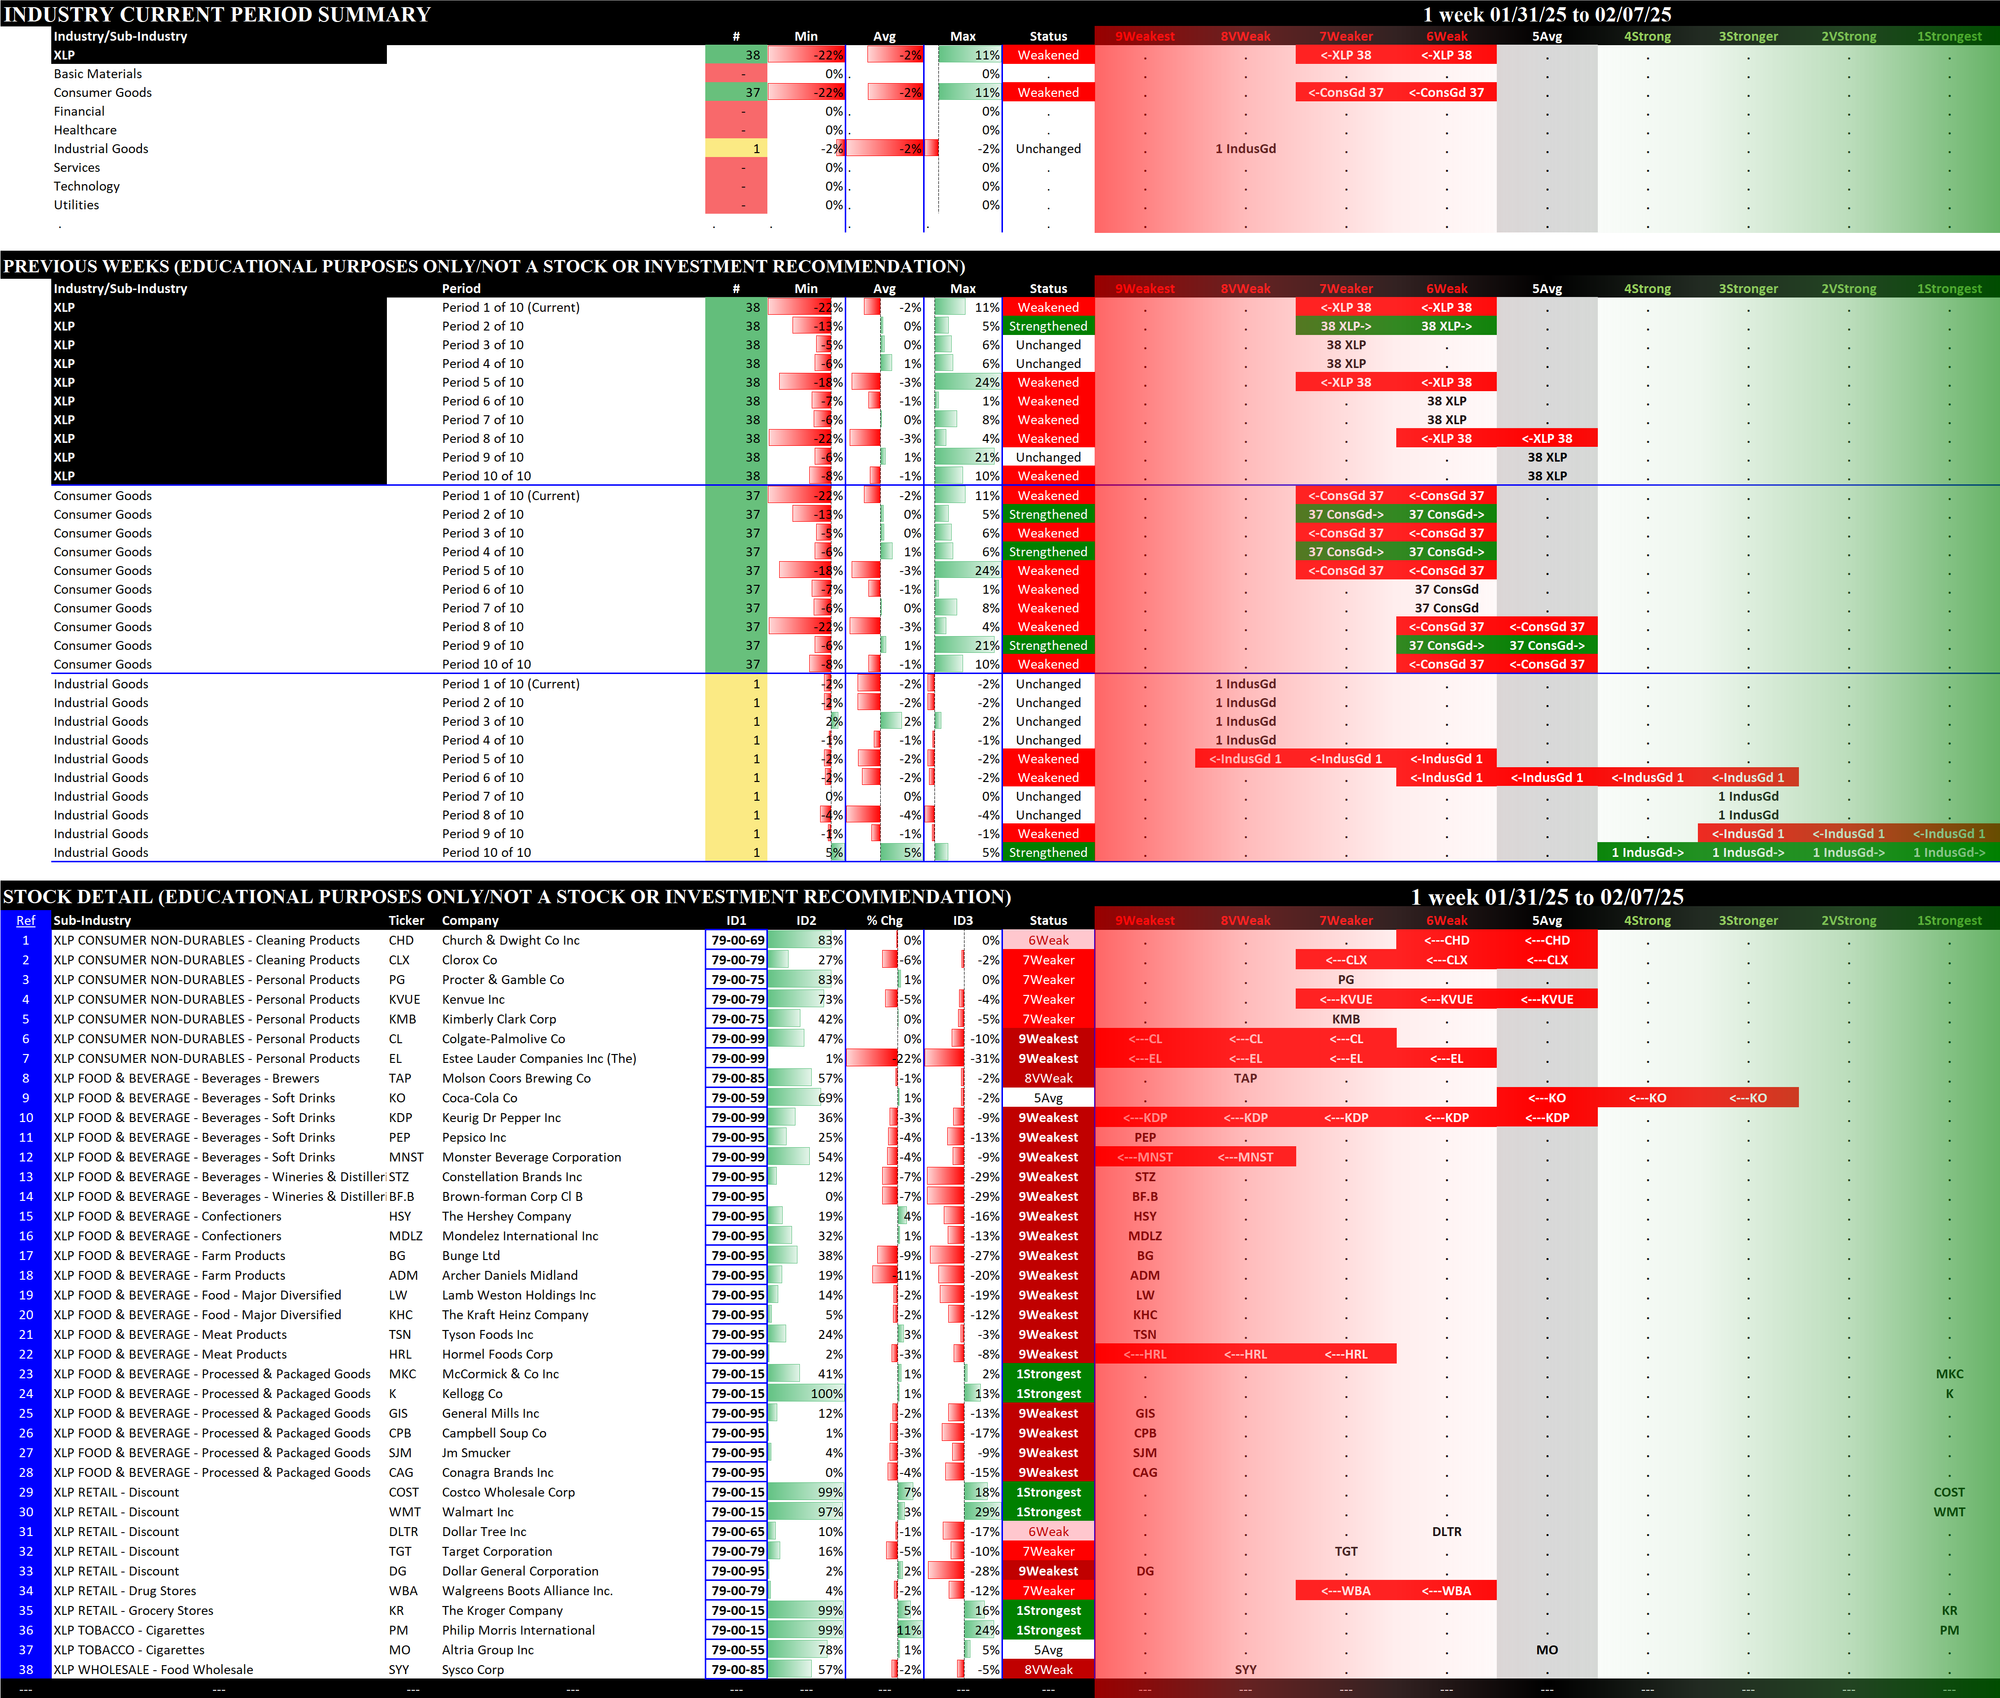This screenshot has width=2000, height=1698.
Task: Click the 'Ticker' column header in Stock Detail
Action: pyautogui.click(x=406, y=921)
